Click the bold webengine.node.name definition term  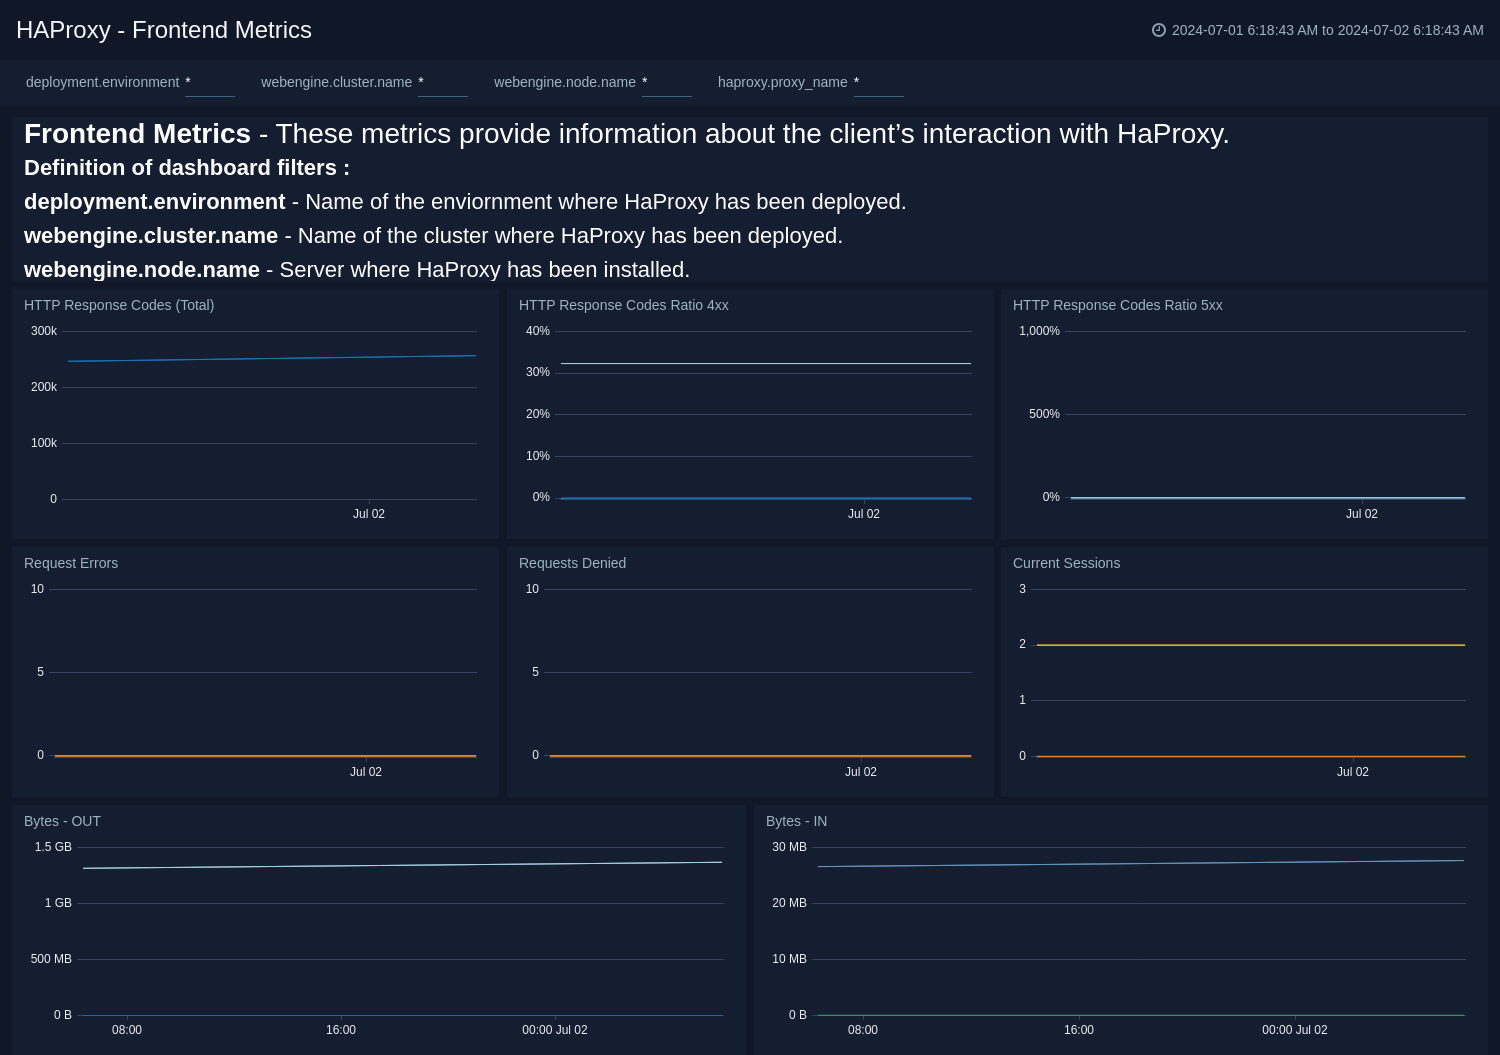coord(142,270)
